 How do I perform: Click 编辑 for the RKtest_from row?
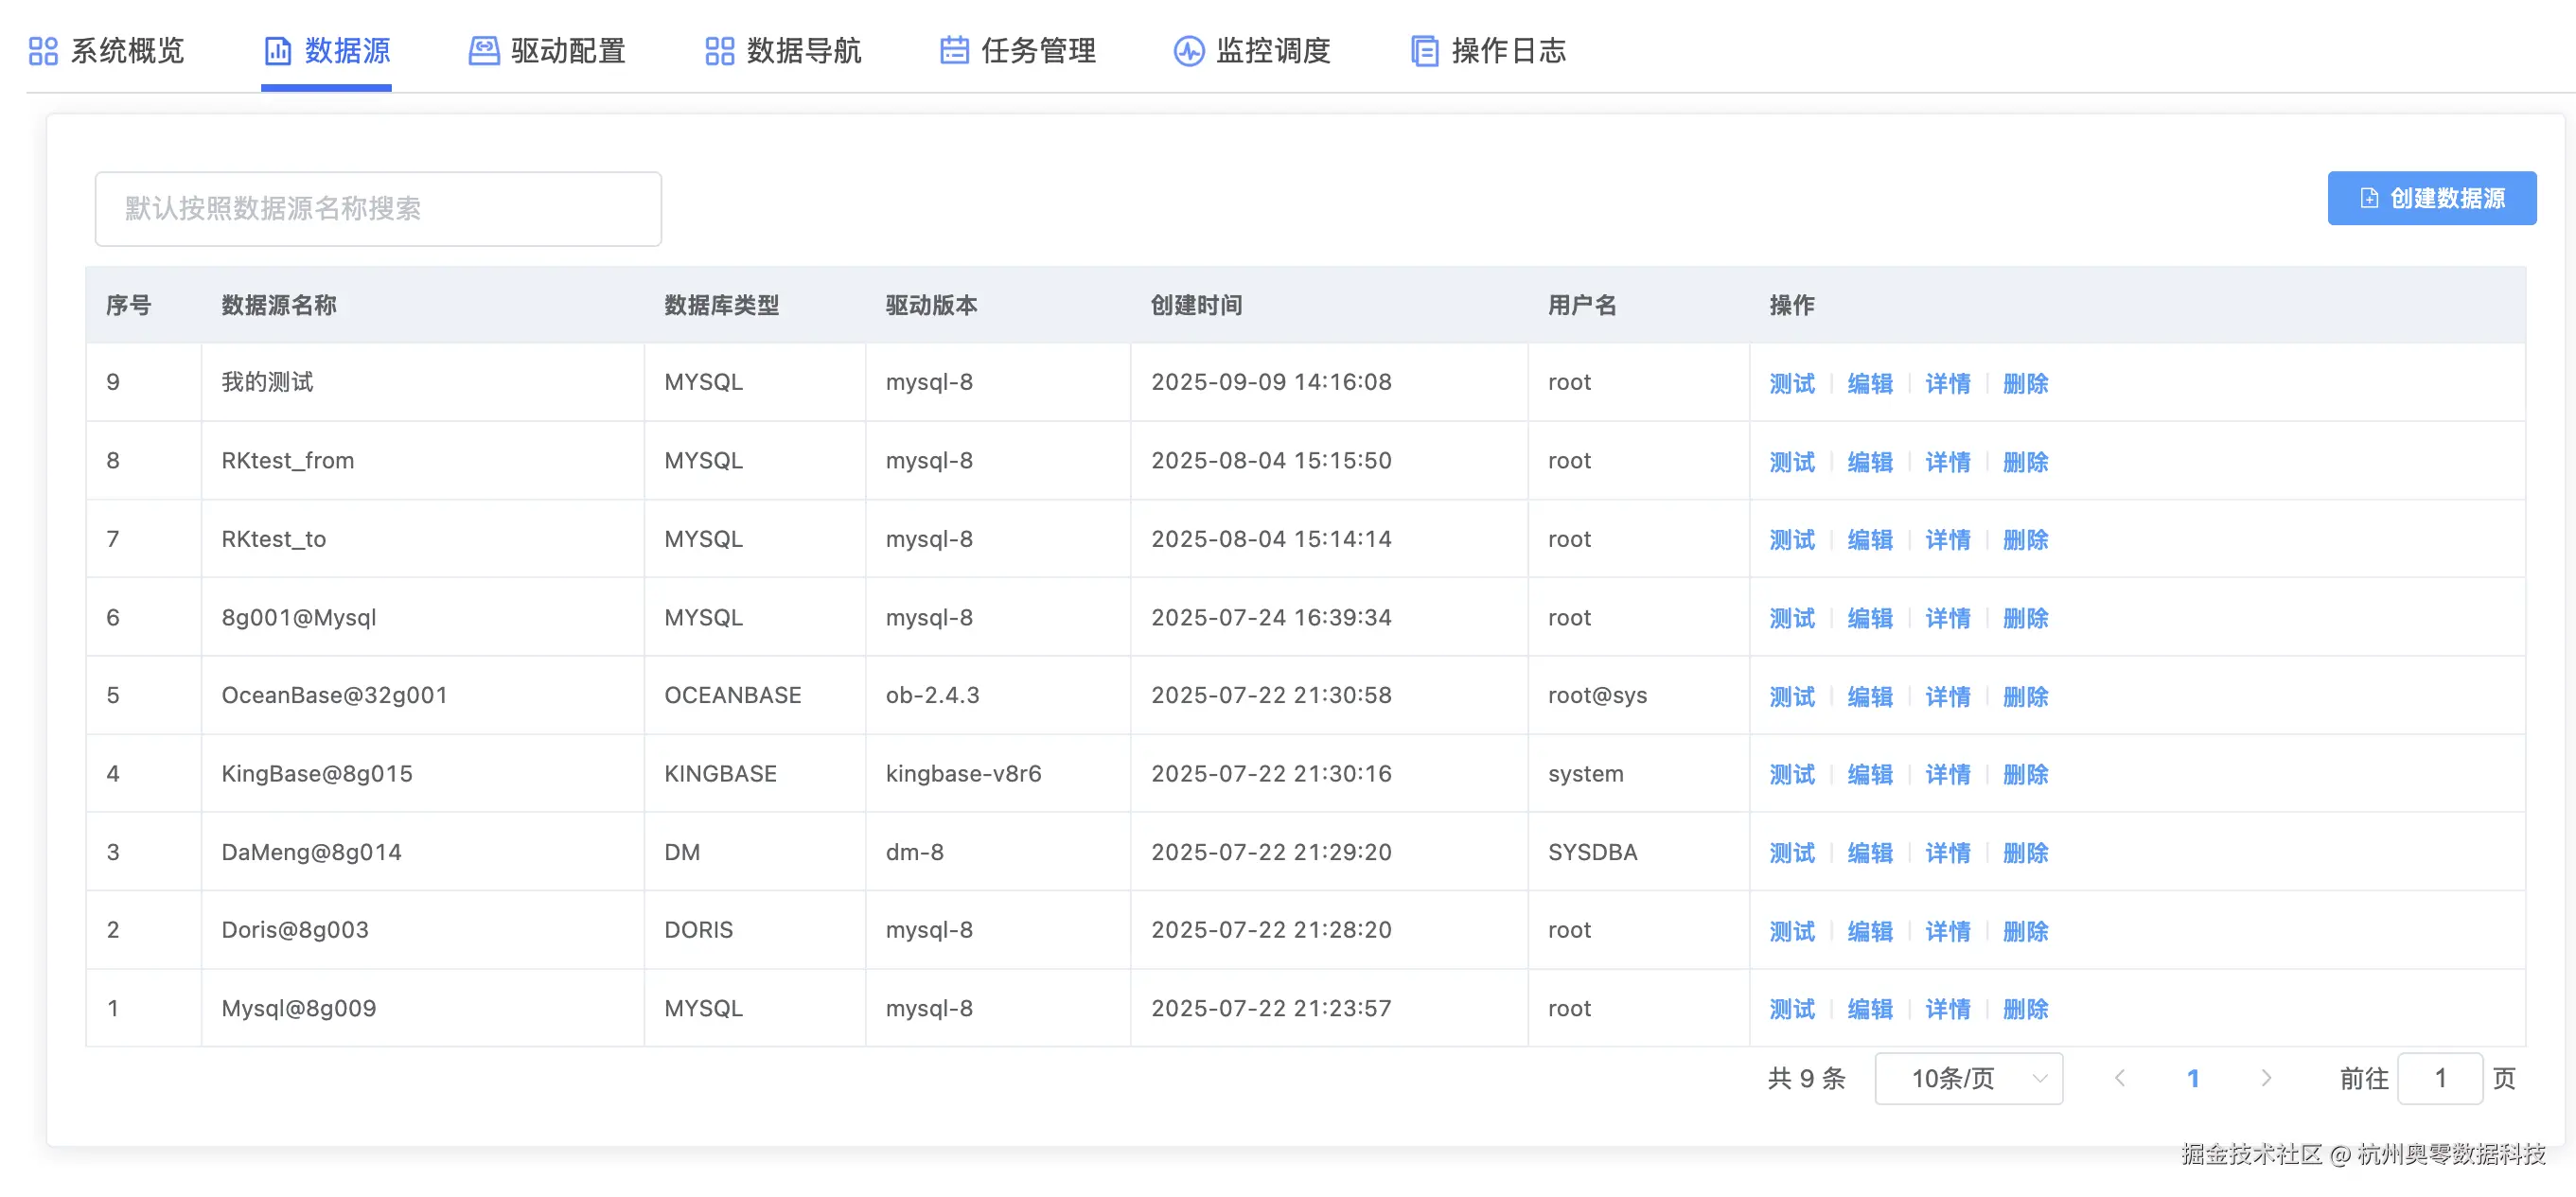pos(1869,462)
